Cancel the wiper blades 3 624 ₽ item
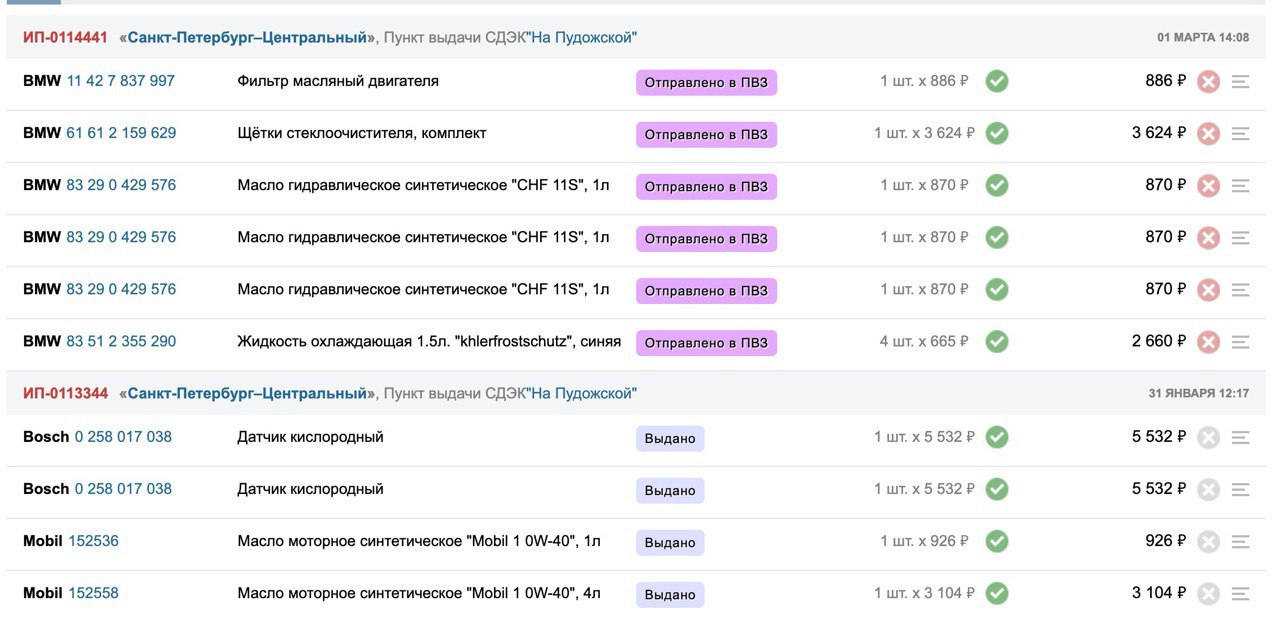The width and height of the screenshot is (1280, 619). (1209, 134)
